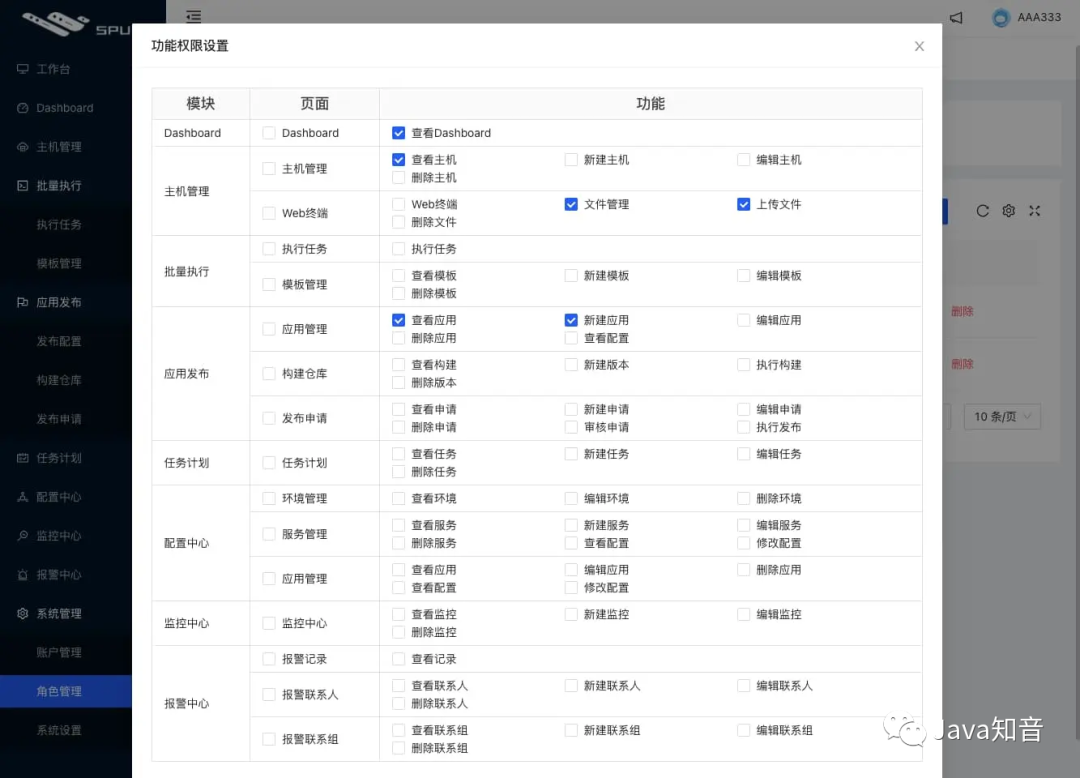Select 角色管理 in the sidebar
The width and height of the screenshot is (1080, 778).
click(x=66, y=691)
